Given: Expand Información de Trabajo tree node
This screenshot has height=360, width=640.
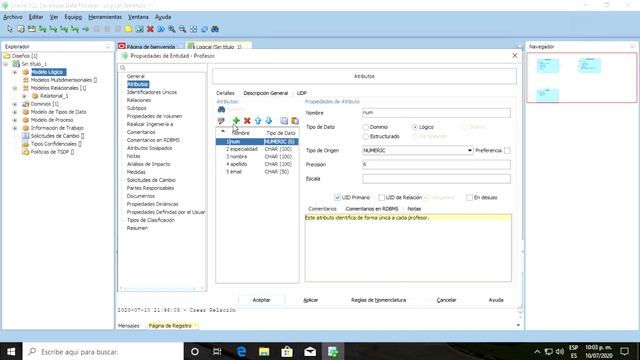Looking at the screenshot, I should [15, 128].
